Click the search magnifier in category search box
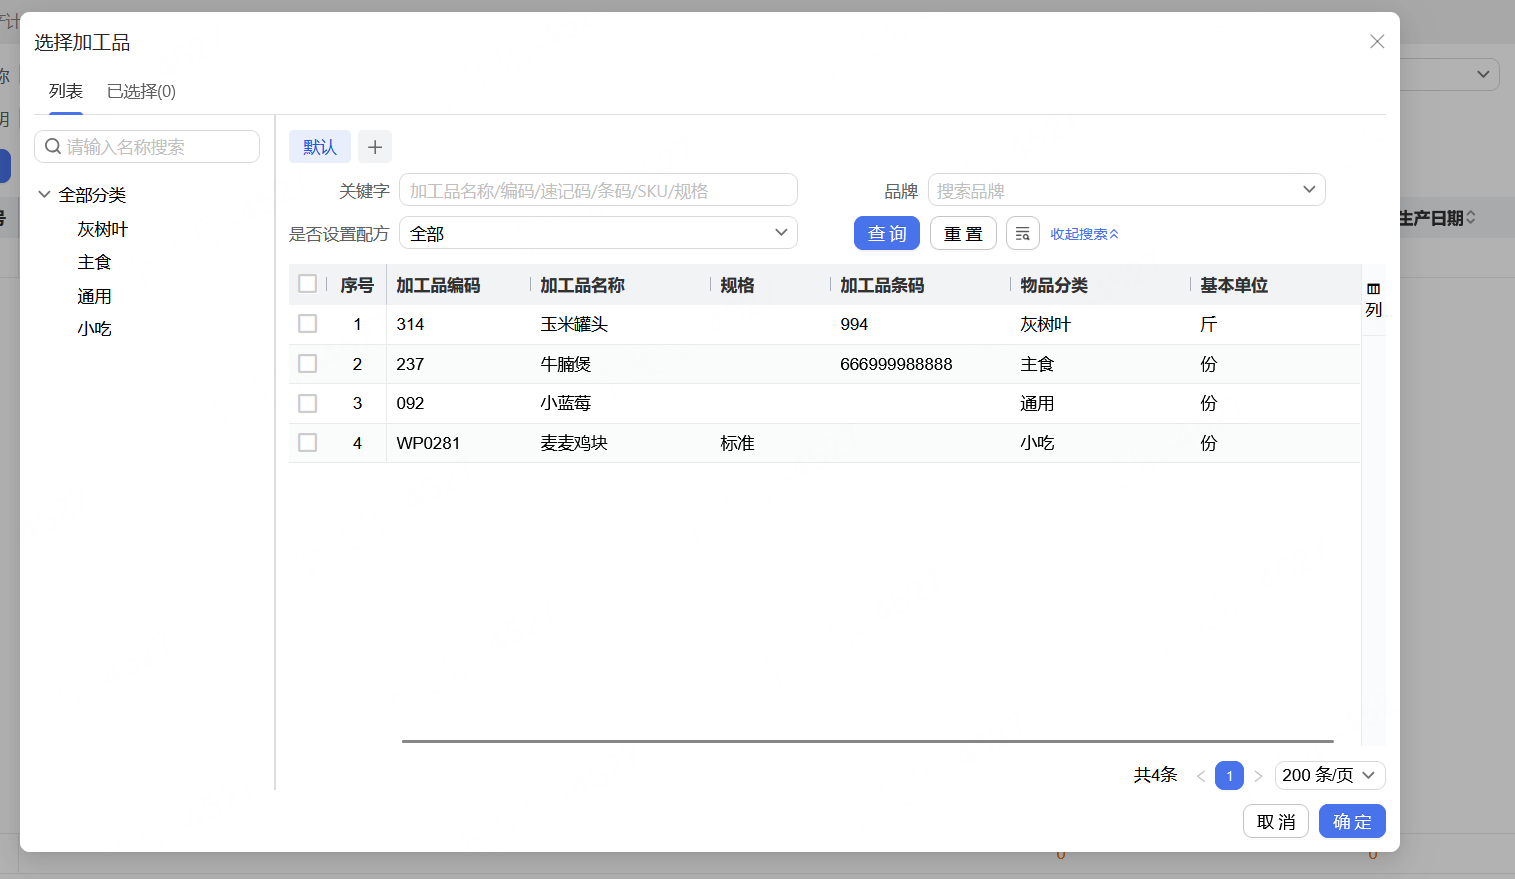Image resolution: width=1515 pixels, height=879 pixels. tap(54, 147)
